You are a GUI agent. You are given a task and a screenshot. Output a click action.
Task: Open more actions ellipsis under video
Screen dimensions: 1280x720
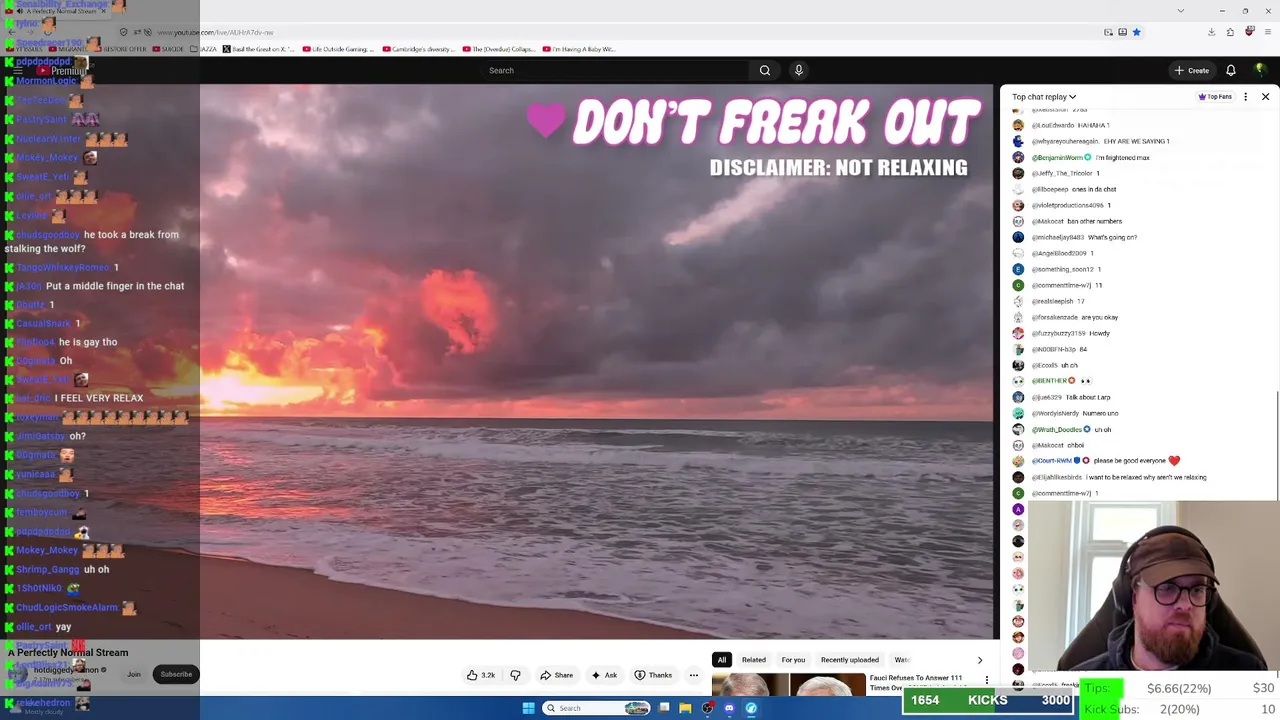coord(693,675)
